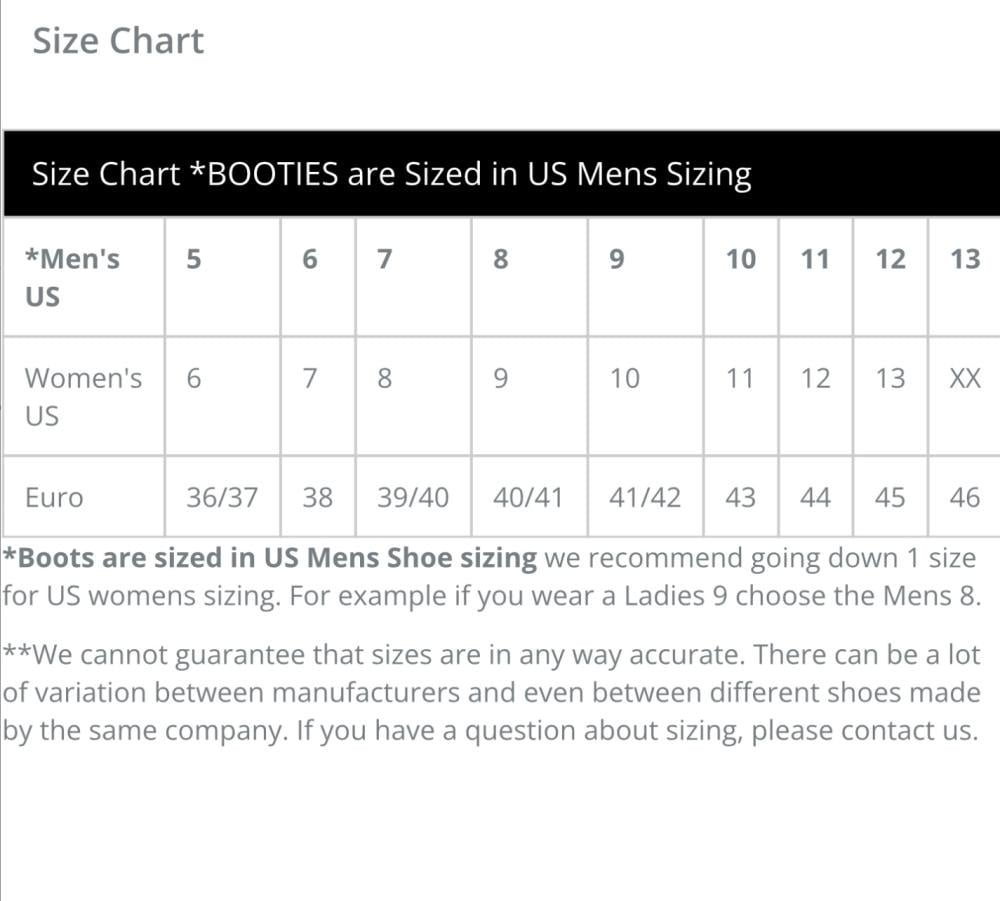Click Euro size 36/37 cell
The width and height of the screenshot is (1000, 901).
pos(222,497)
